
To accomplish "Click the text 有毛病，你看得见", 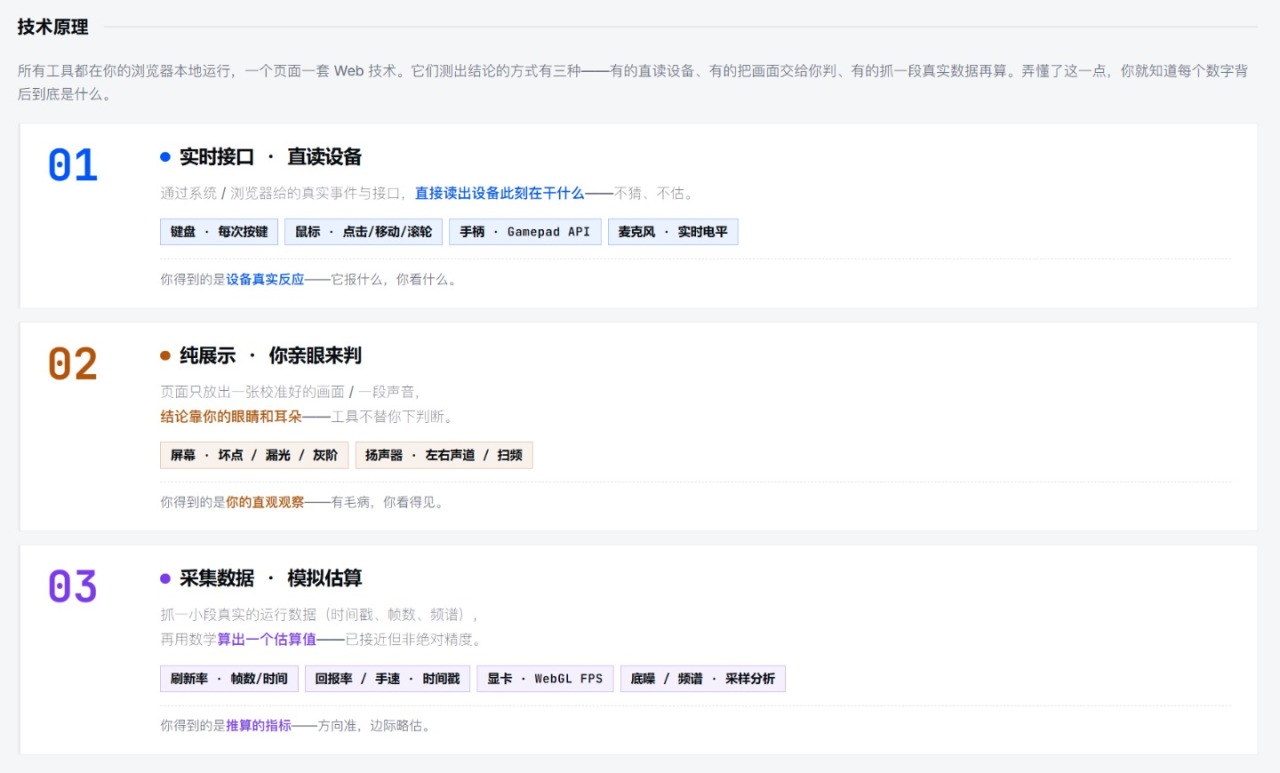I will (x=387, y=503).
